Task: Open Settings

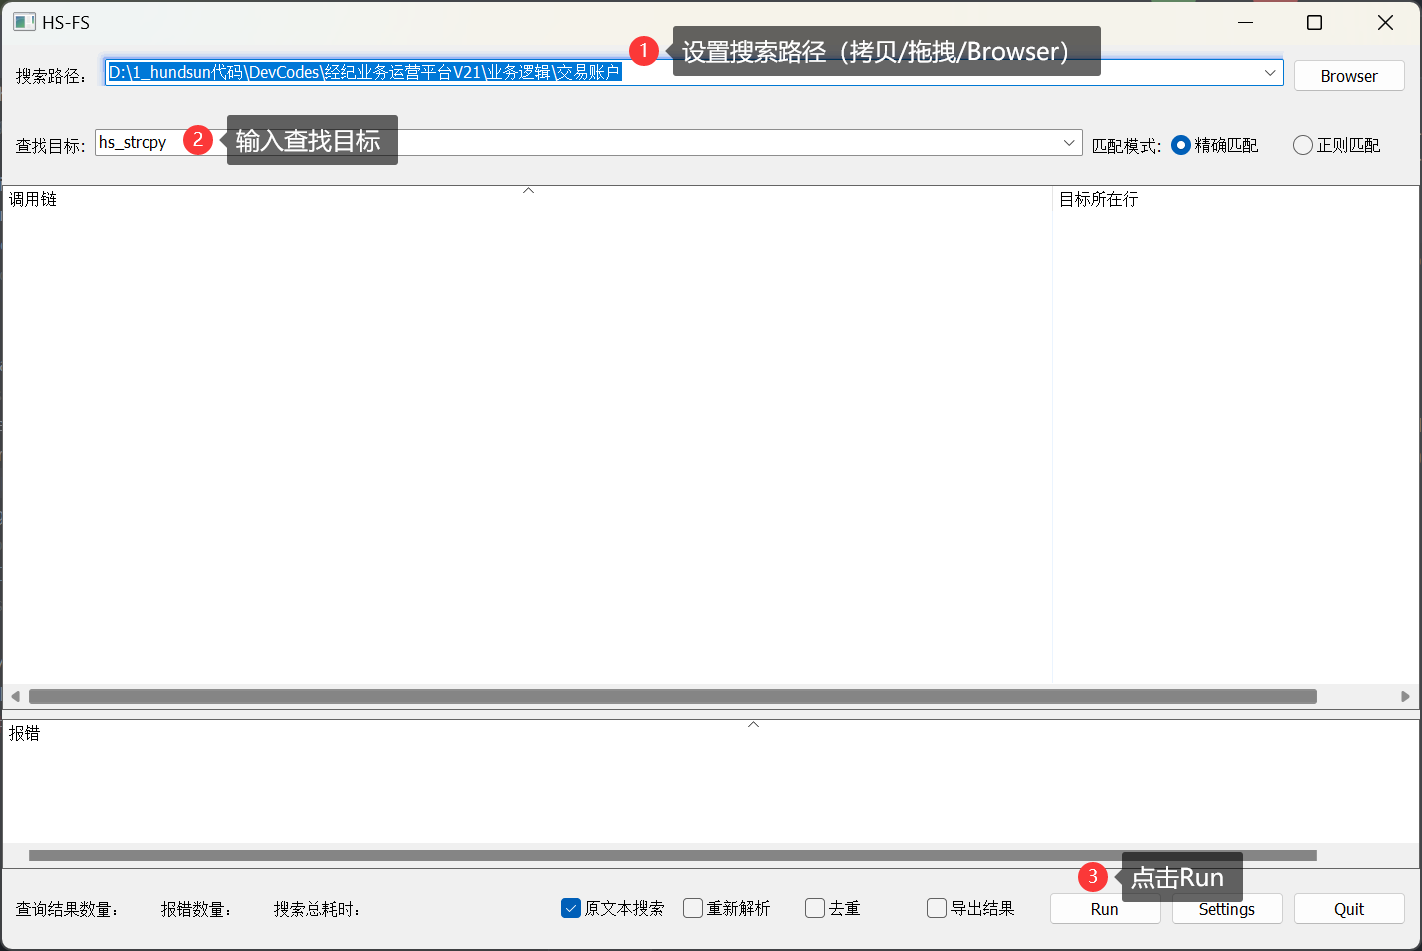Action: point(1226,909)
